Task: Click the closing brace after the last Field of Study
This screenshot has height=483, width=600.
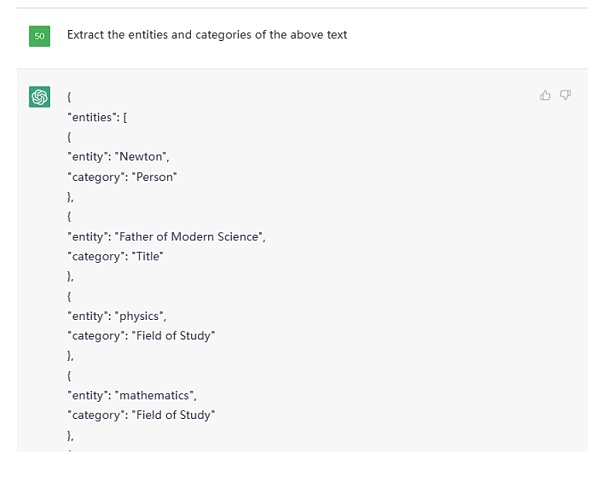Action: pyautogui.click(x=70, y=435)
